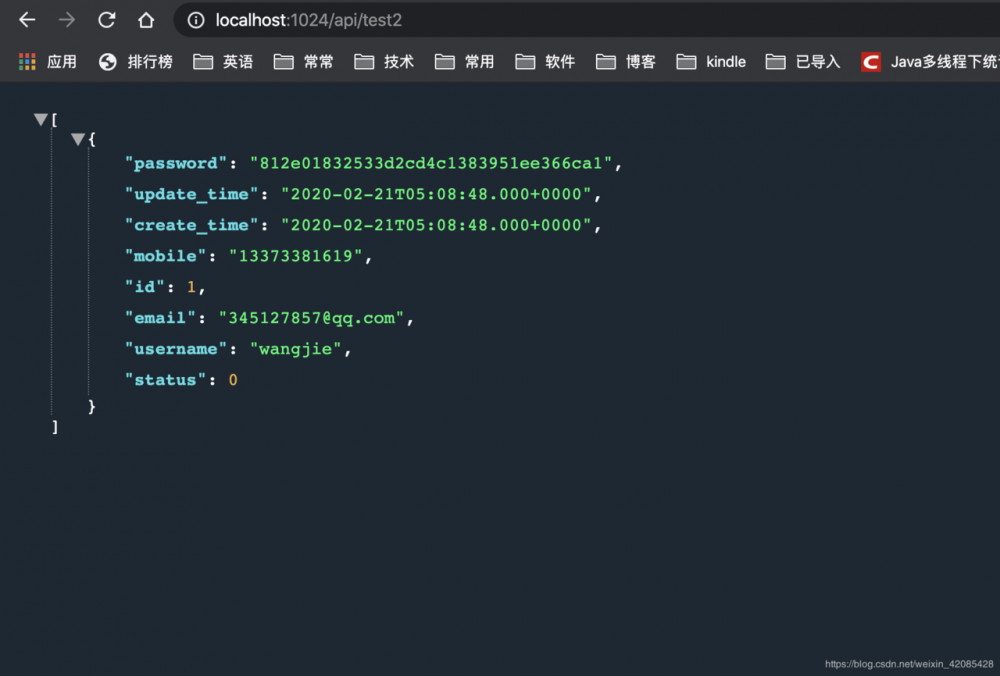Open the 软件 bookmarks folder
This screenshot has width=1000, height=676.
coord(525,61)
